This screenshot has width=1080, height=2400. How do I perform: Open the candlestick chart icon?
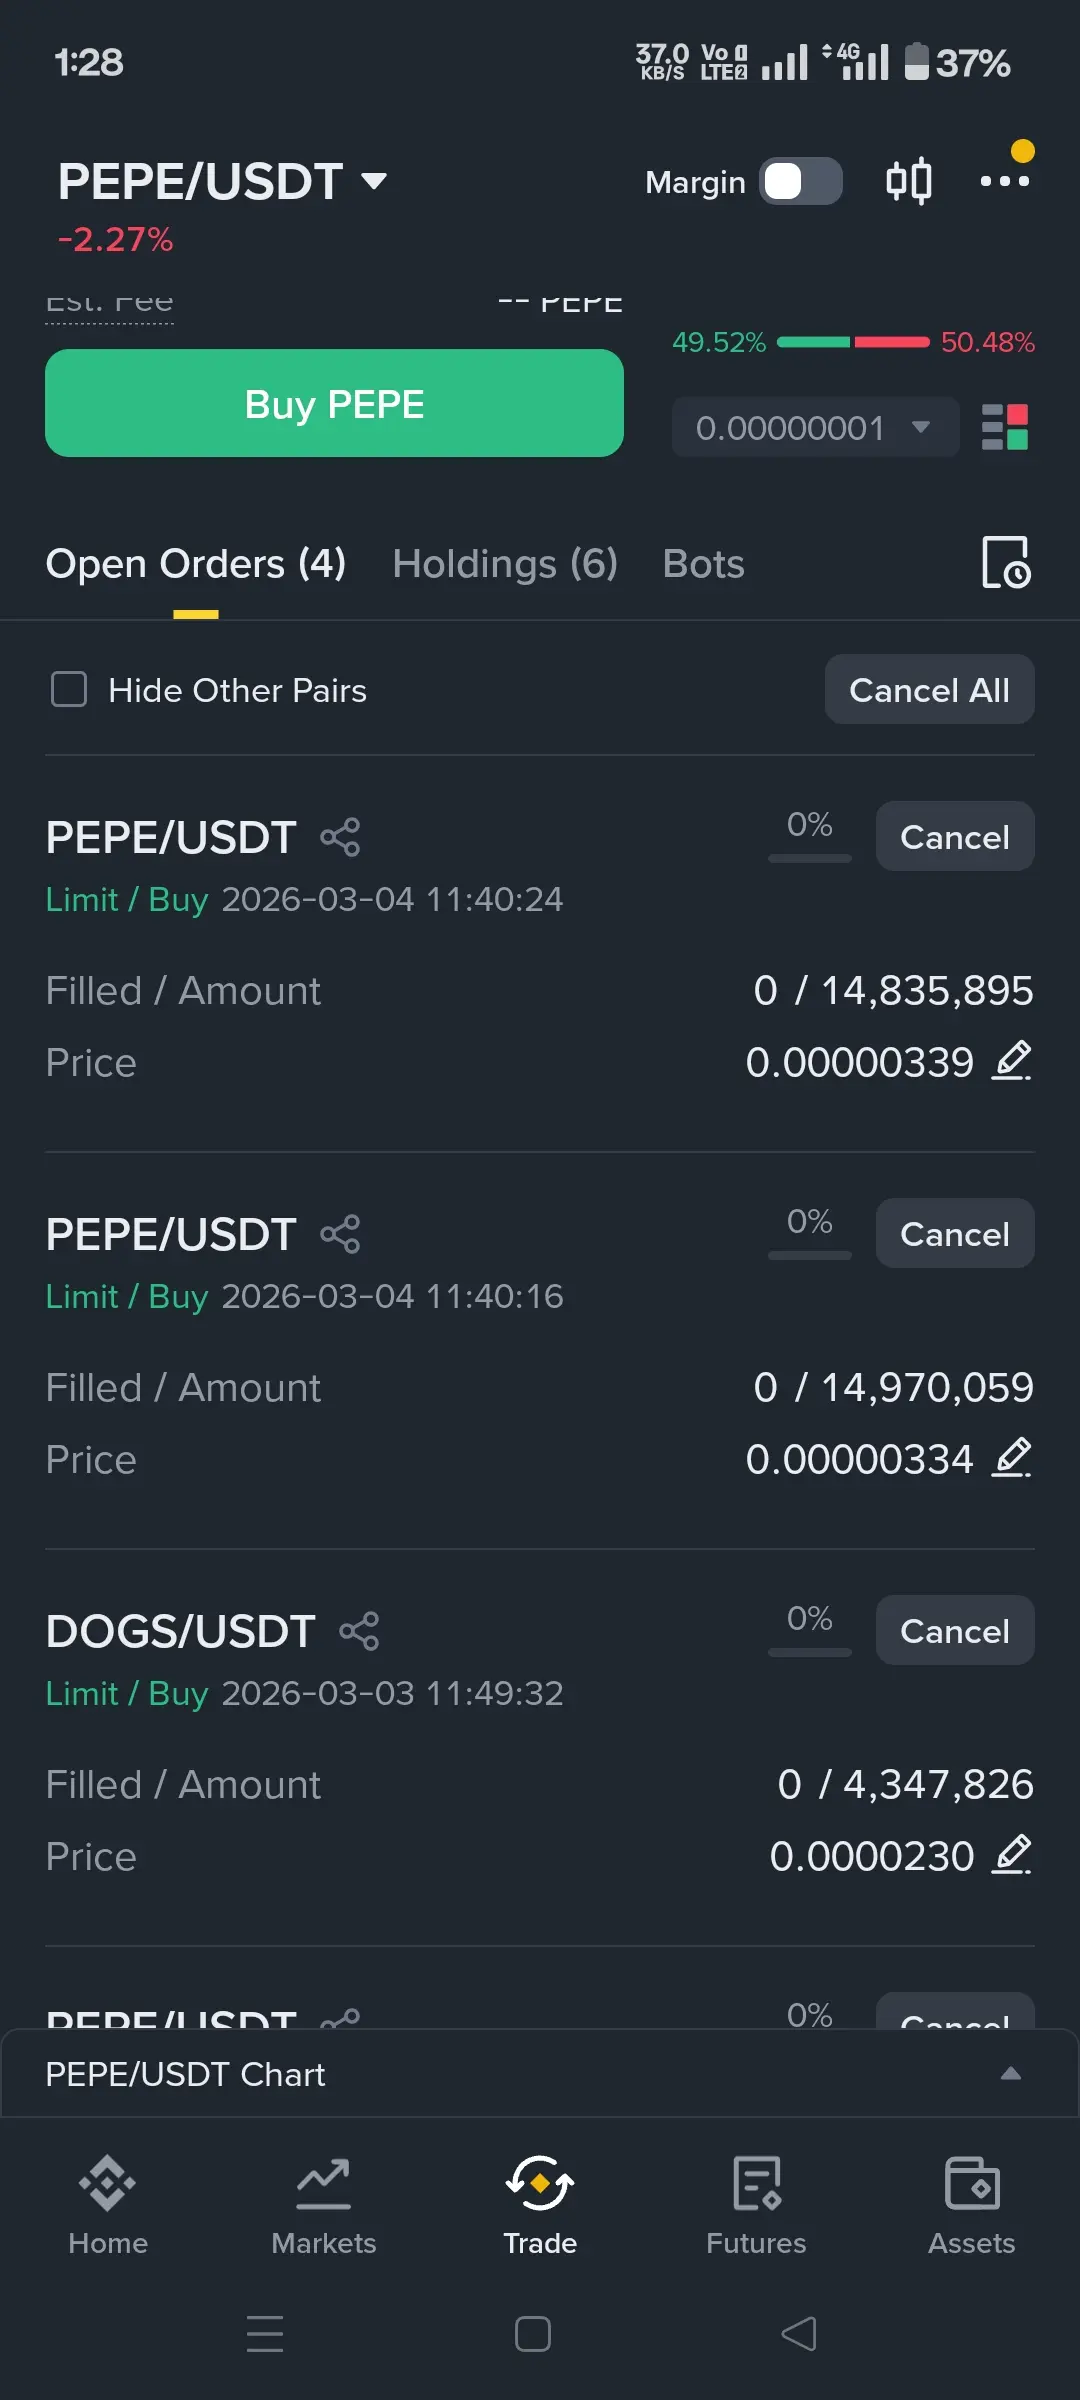coord(909,182)
